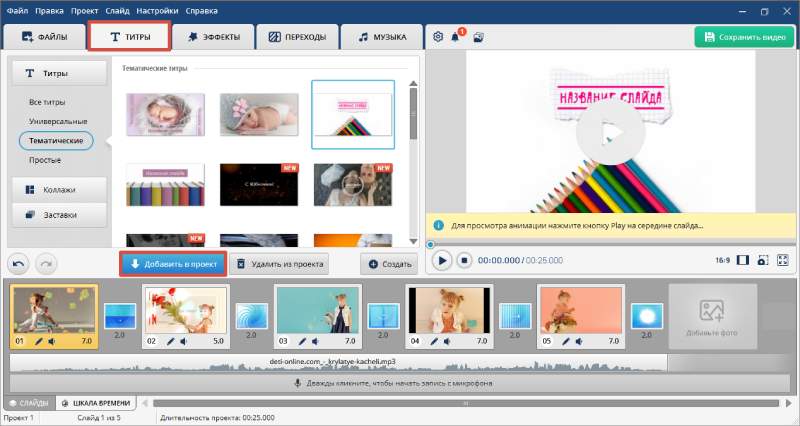Show Простые titles category
The width and height of the screenshot is (800, 426).
45,160
